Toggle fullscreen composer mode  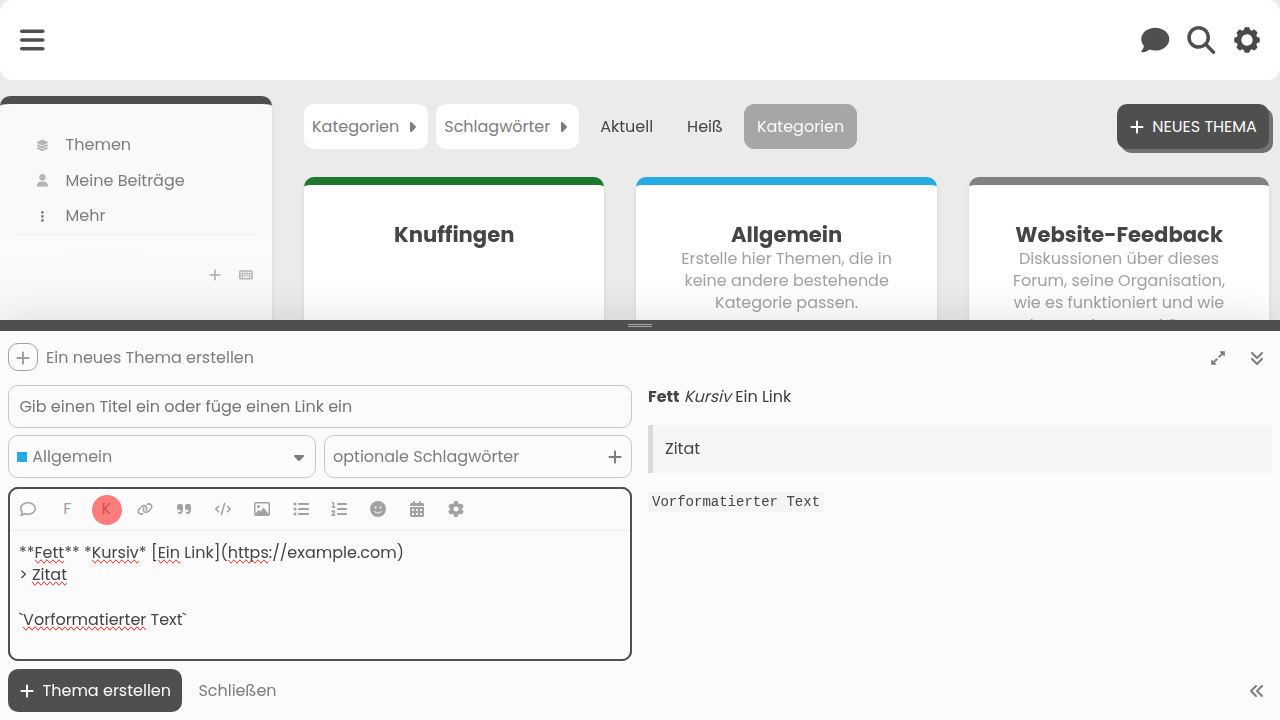point(1218,358)
